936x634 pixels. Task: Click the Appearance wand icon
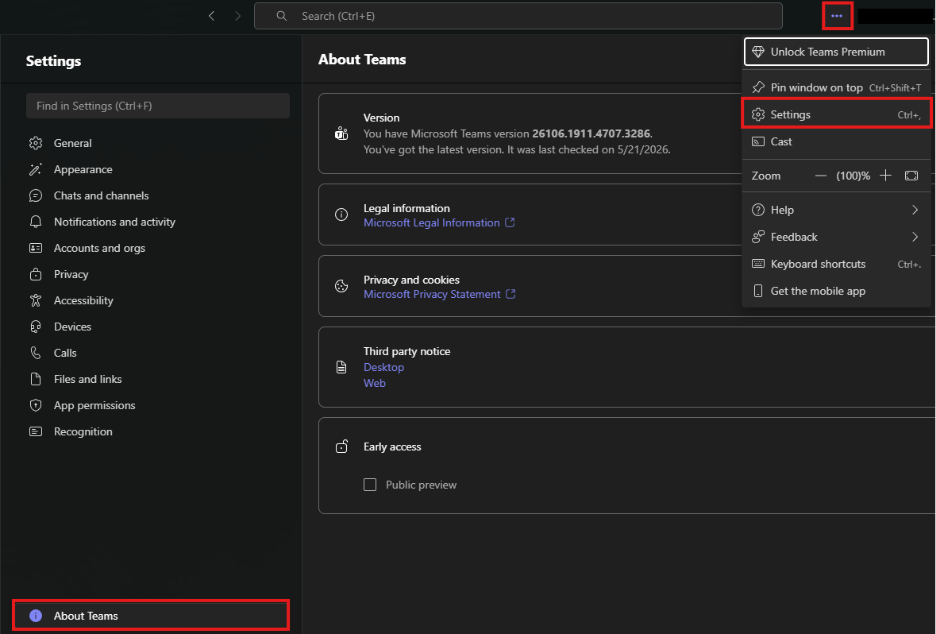tap(36, 170)
